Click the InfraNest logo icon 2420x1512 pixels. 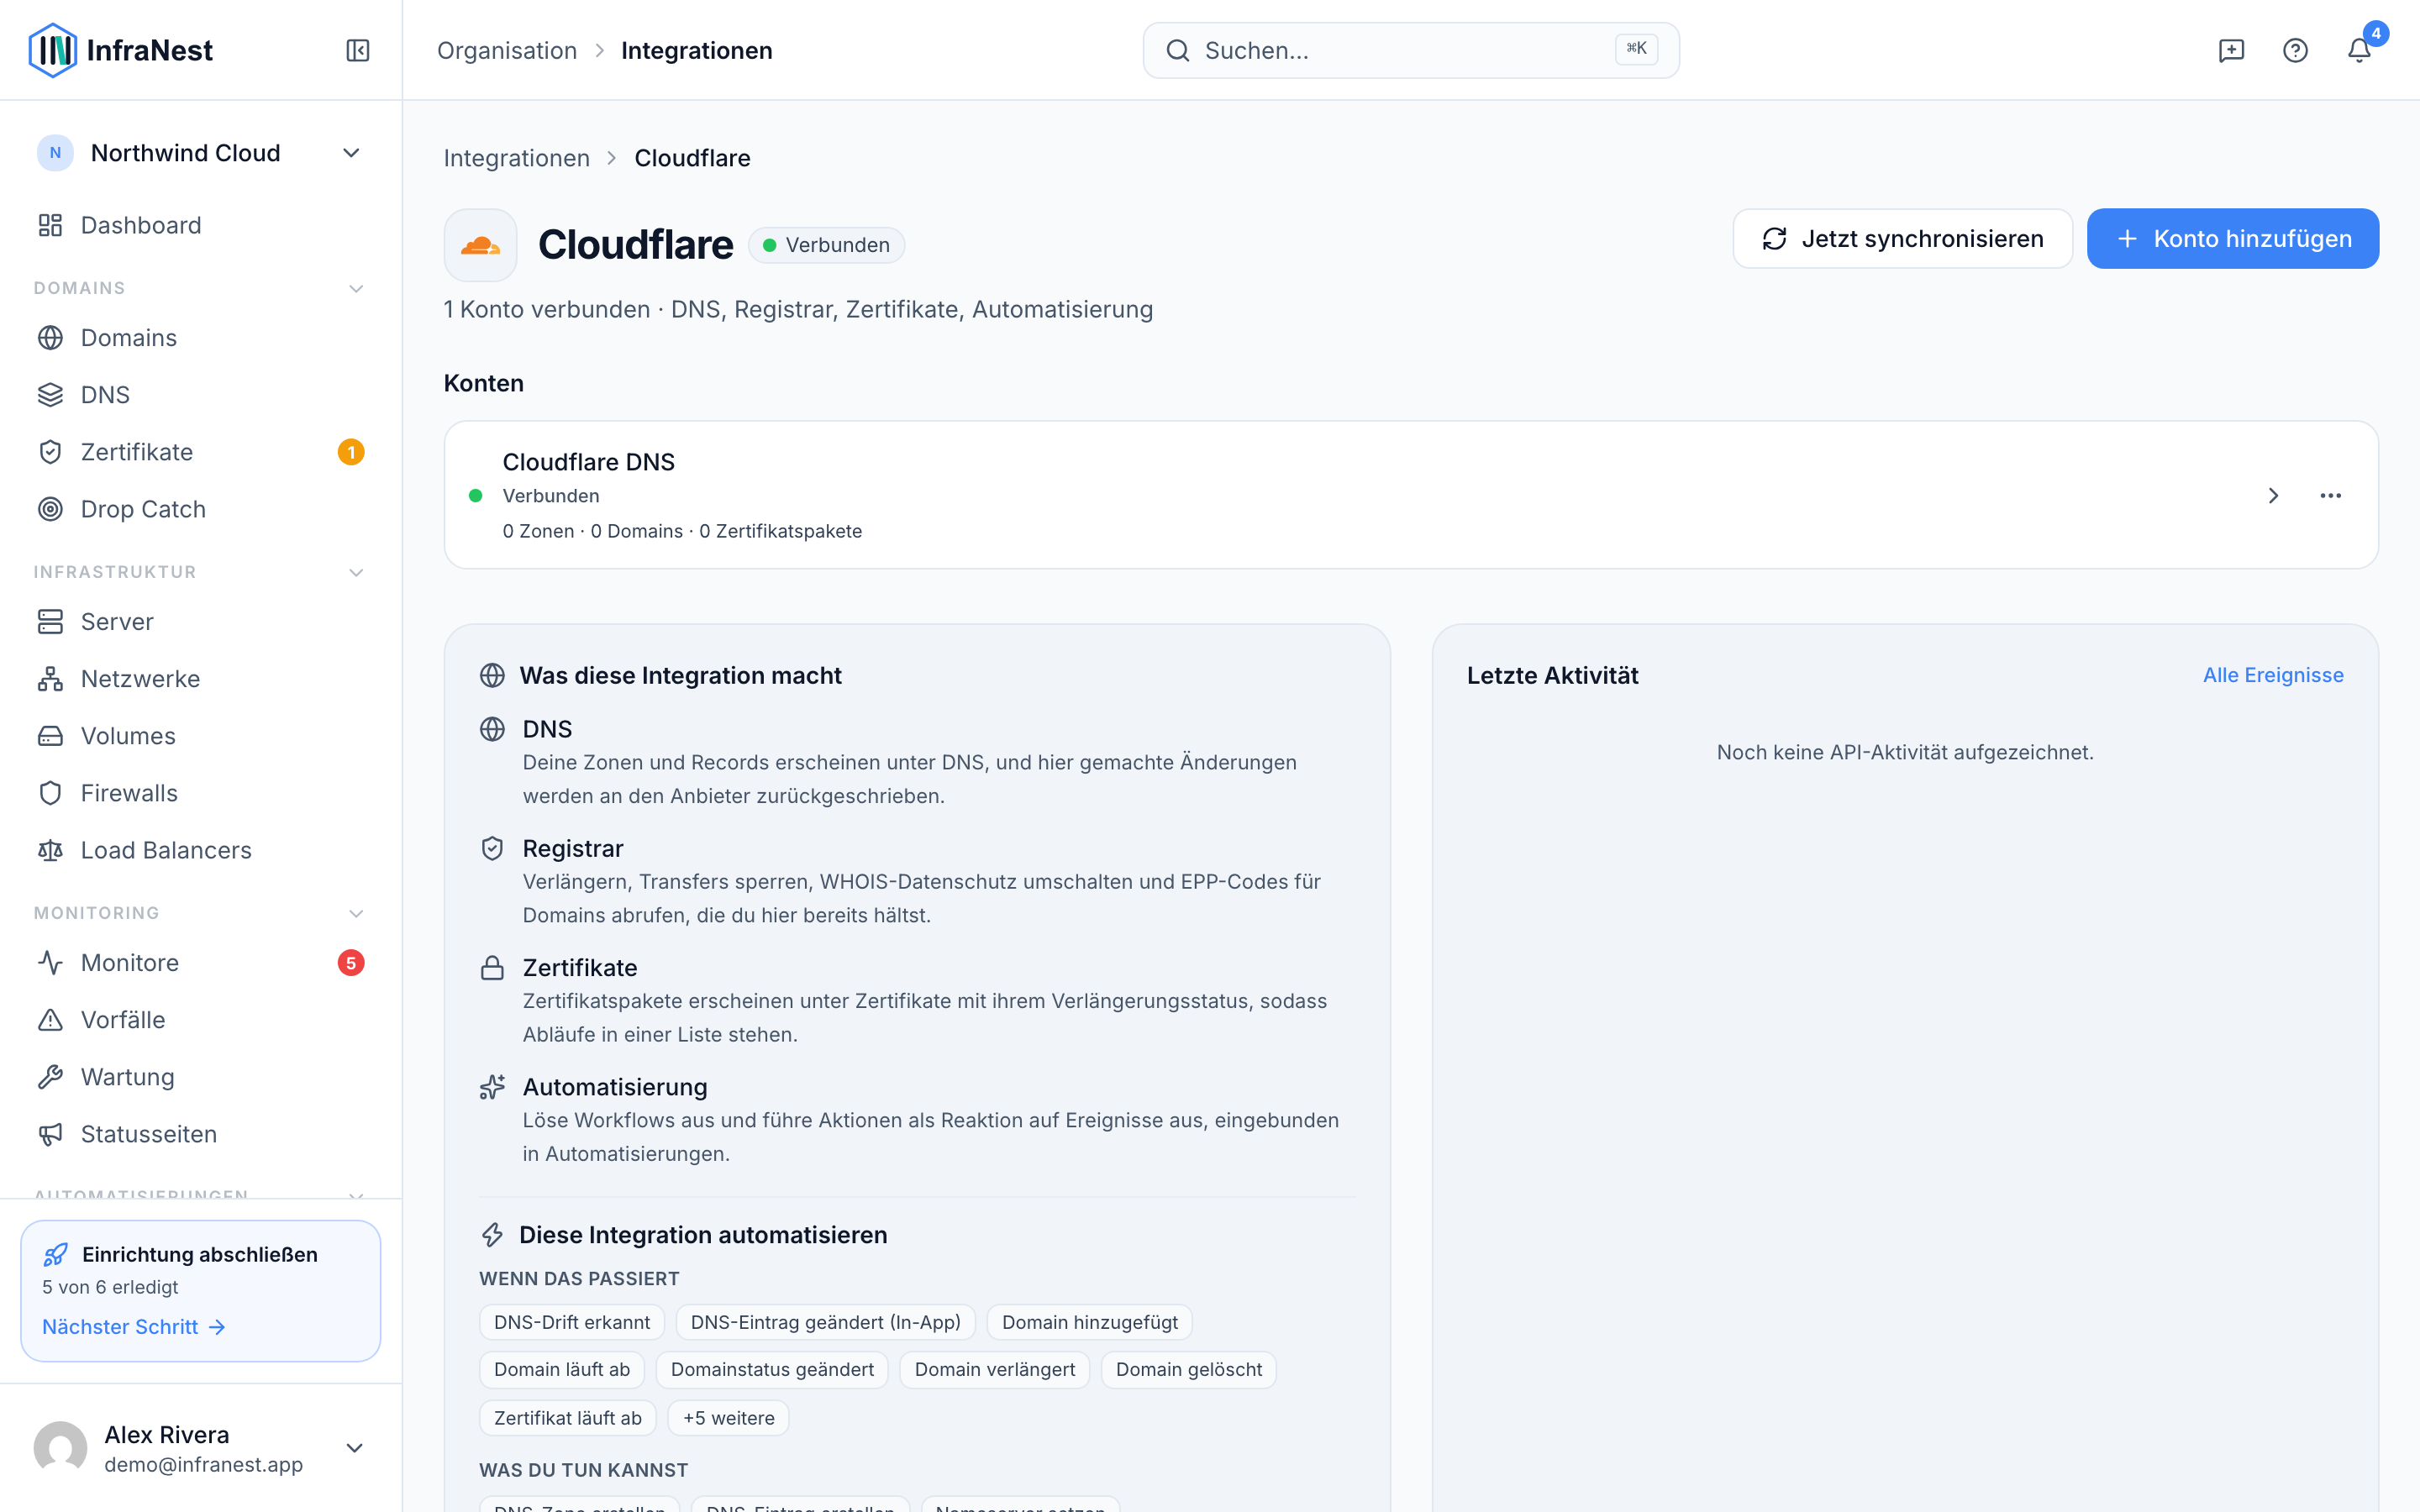(53, 50)
